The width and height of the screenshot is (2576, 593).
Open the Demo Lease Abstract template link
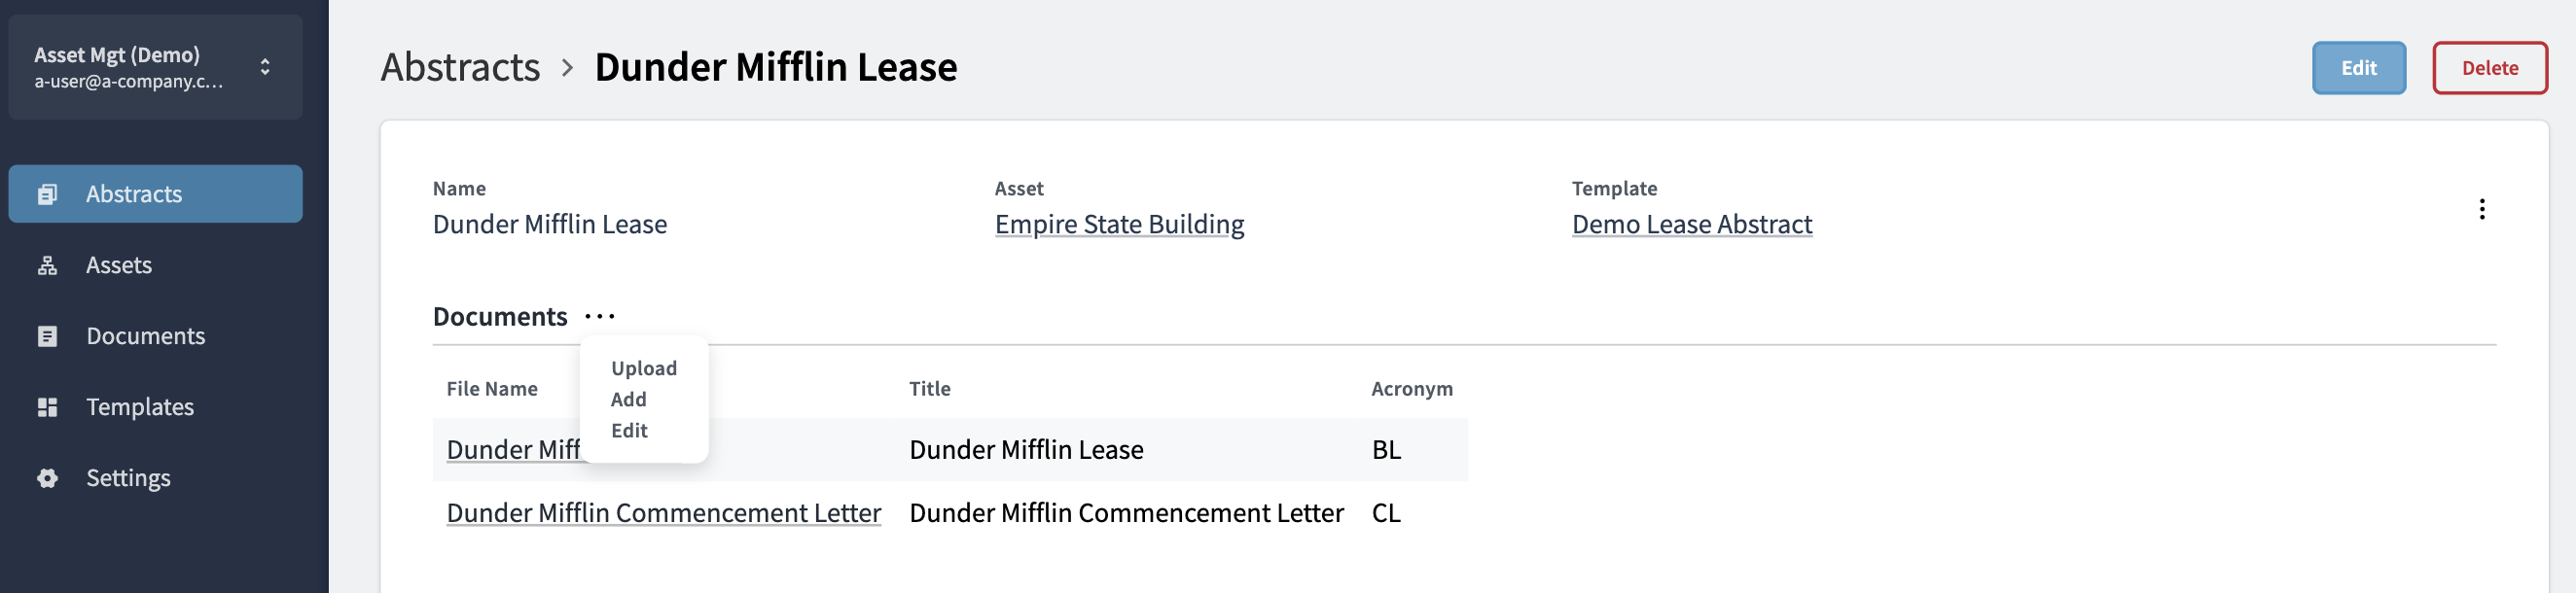1691,224
